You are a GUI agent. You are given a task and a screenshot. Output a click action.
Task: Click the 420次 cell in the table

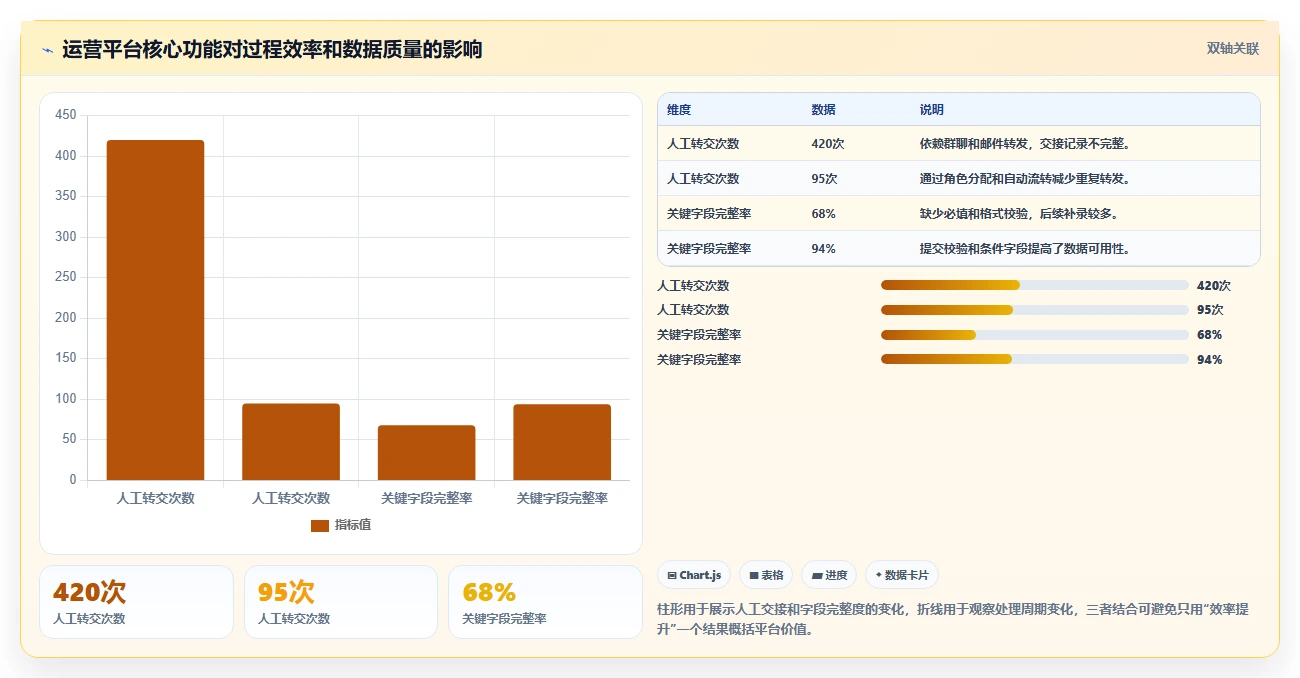click(x=828, y=144)
